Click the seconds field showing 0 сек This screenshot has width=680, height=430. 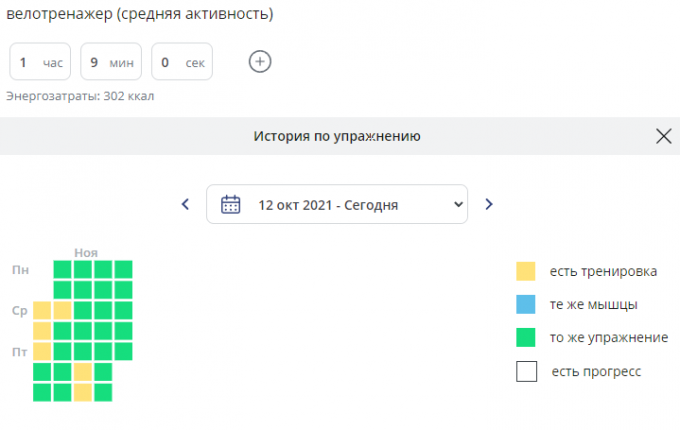[x=182, y=62]
